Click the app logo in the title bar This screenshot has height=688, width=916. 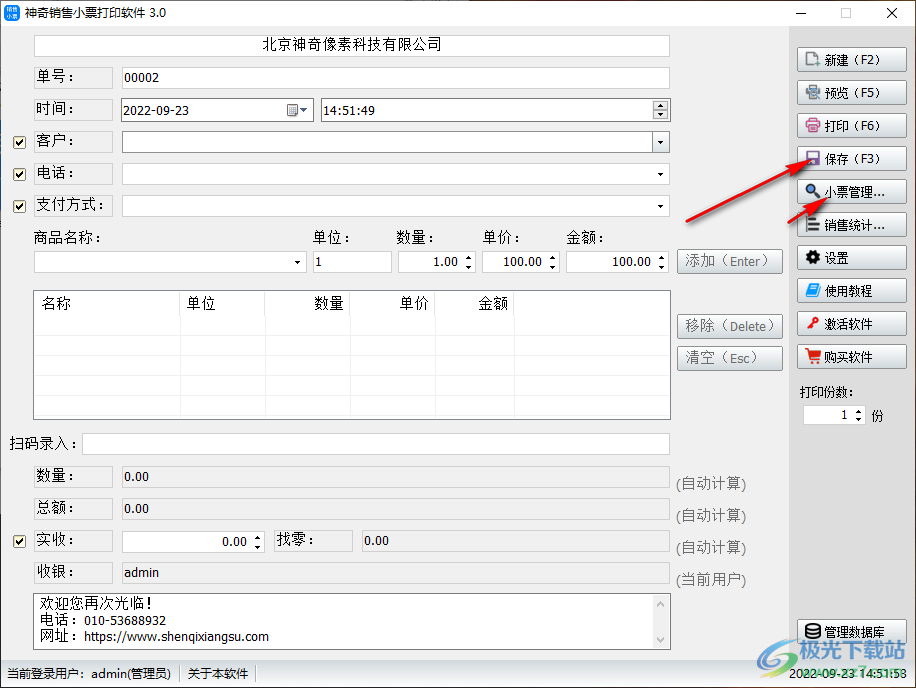[x=12, y=12]
